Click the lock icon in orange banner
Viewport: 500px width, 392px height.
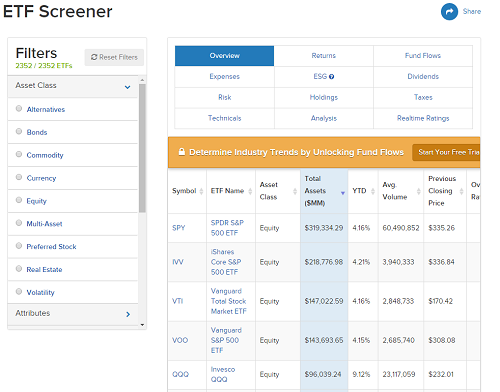click(182, 152)
